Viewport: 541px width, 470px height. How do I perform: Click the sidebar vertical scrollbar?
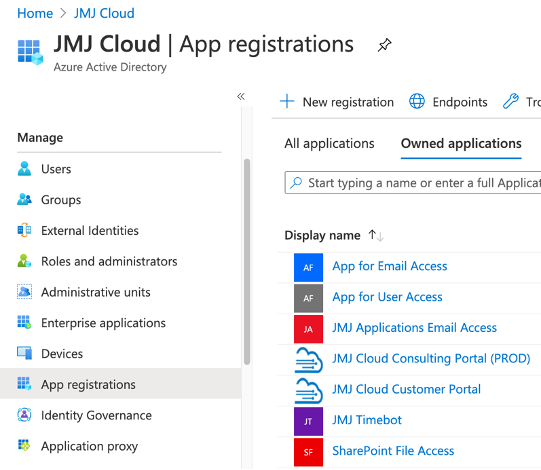247,262
